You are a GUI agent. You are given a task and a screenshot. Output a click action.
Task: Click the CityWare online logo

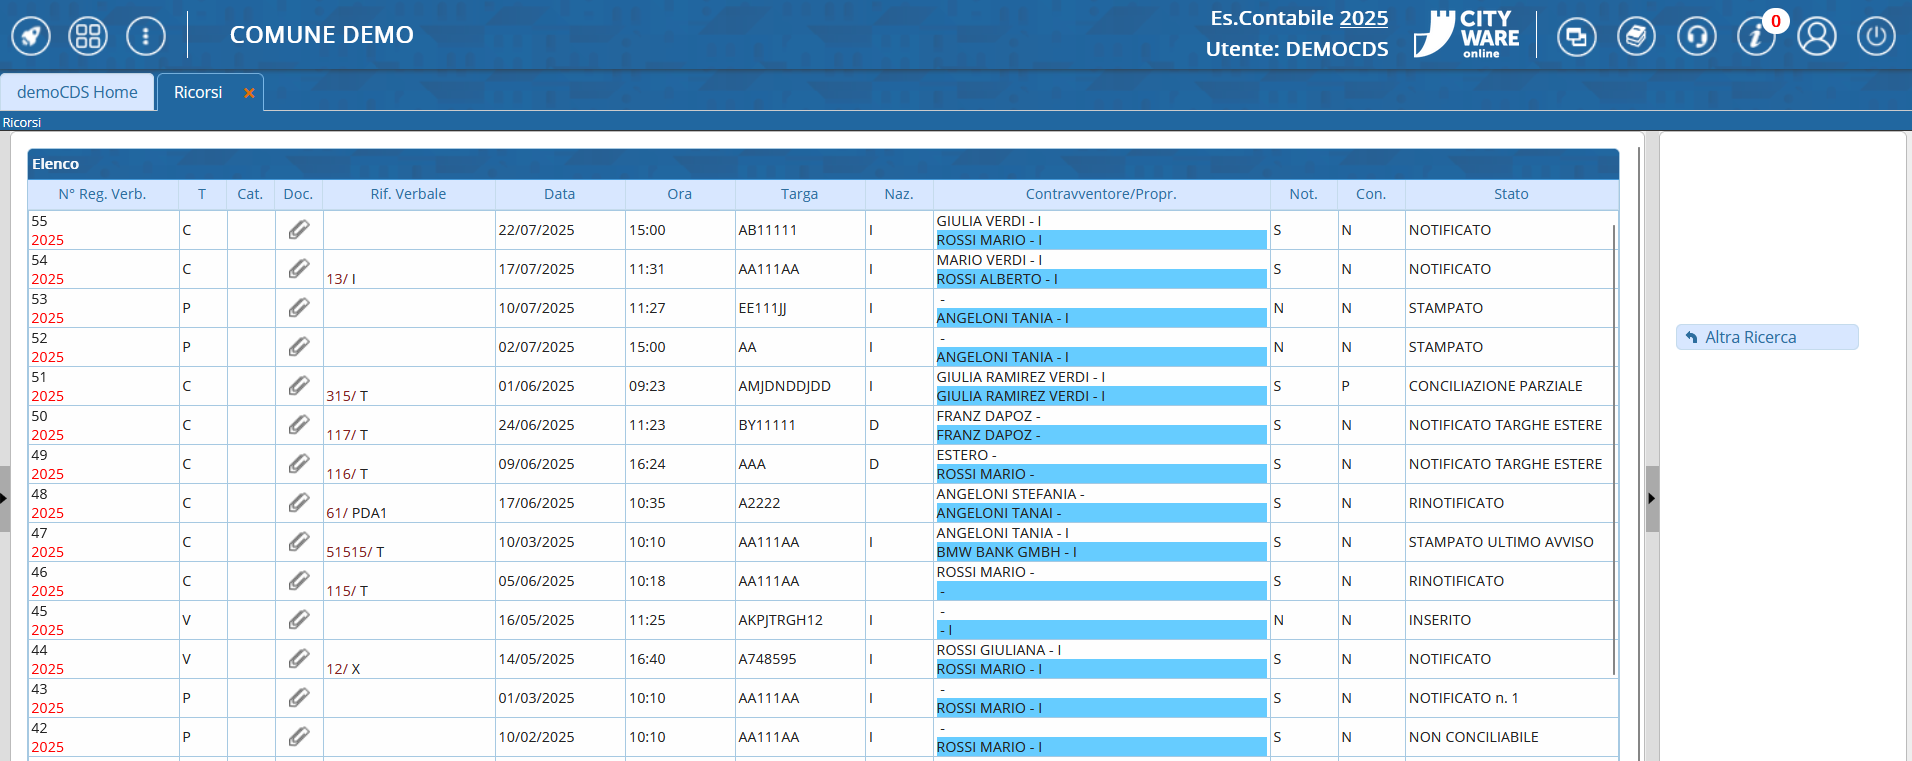[1466, 35]
